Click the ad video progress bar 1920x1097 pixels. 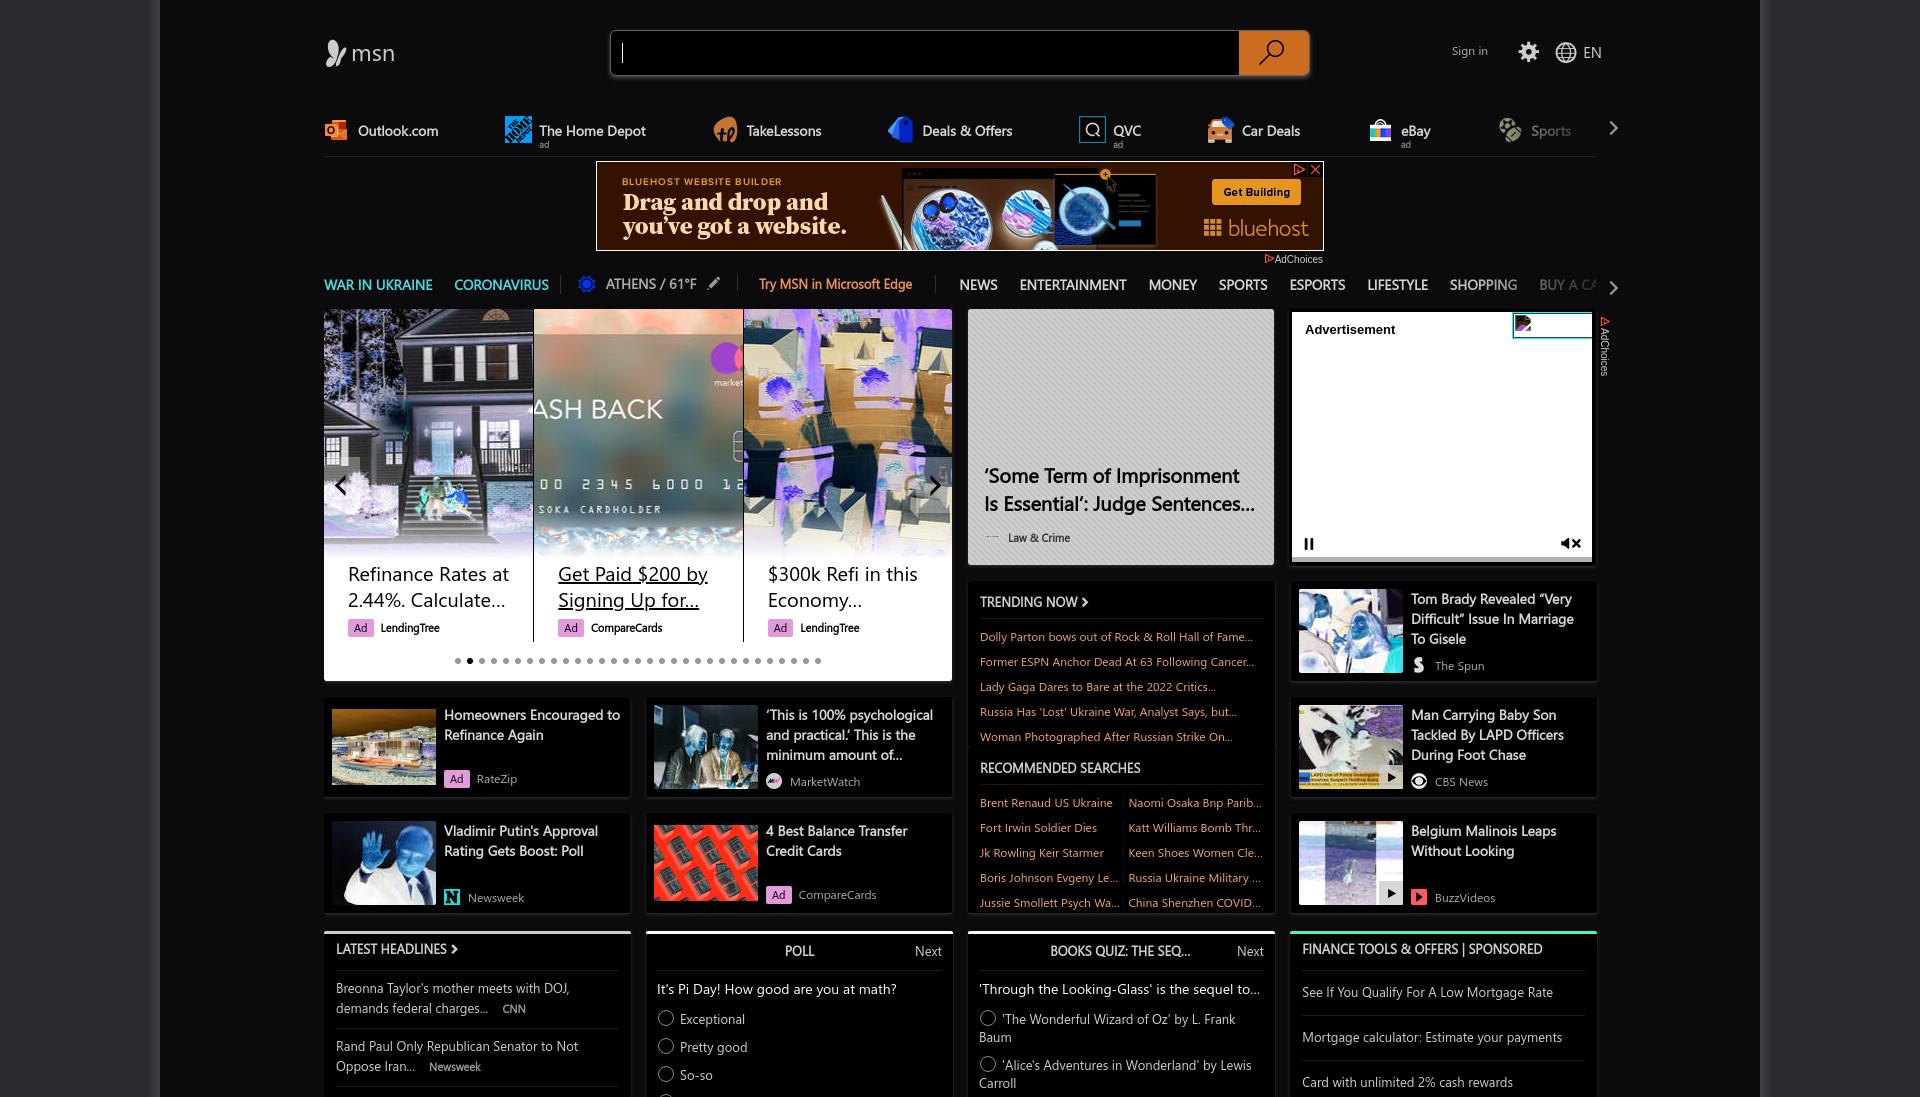click(1441, 559)
